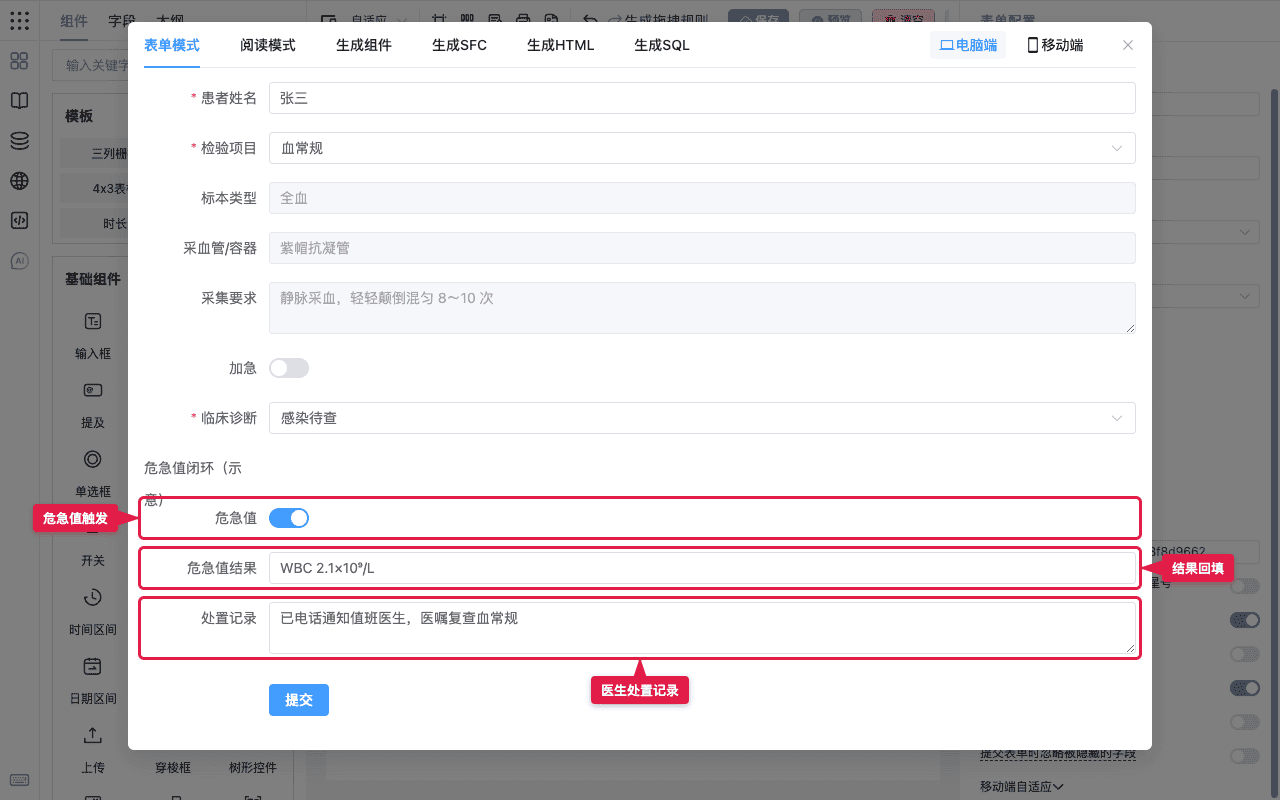Open the 生成组件 tab
This screenshot has width=1280, height=800.
[x=364, y=45]
